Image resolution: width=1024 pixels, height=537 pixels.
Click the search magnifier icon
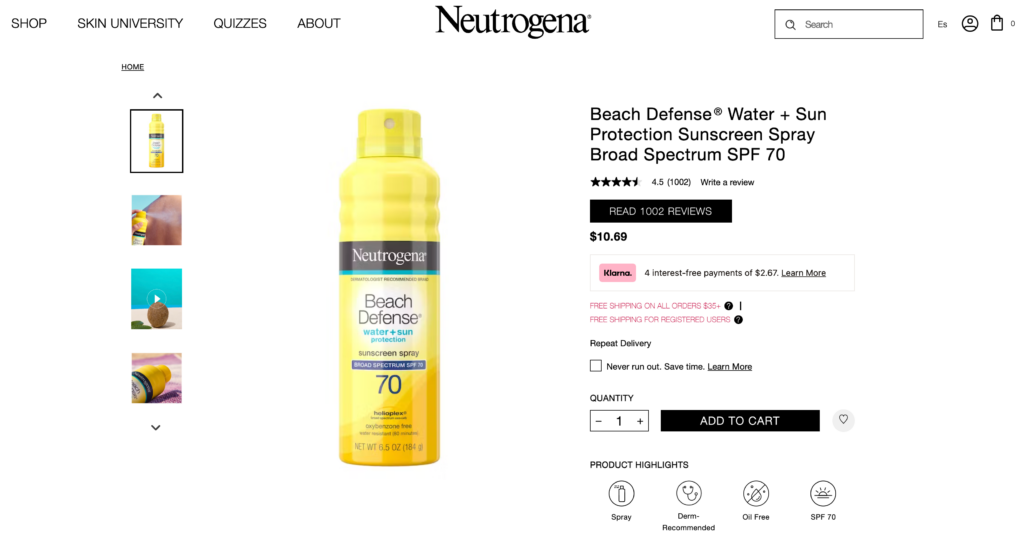pos(790,25)
